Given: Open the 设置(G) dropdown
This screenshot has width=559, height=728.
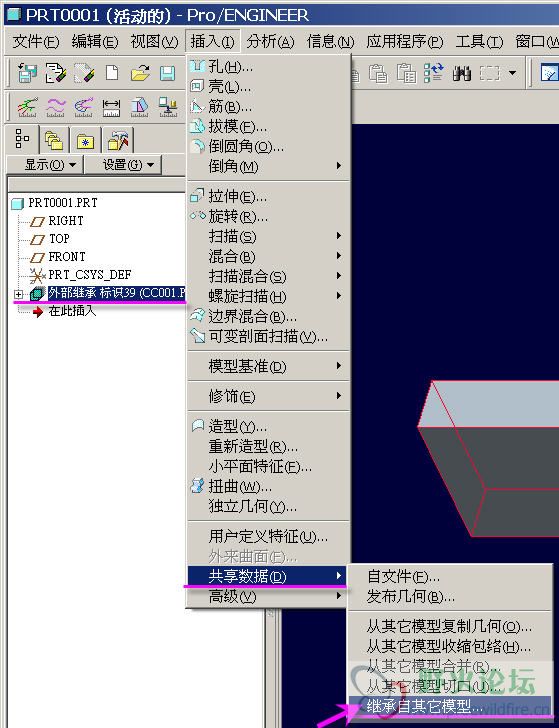Looking at the screenshot, I should [x=124, y=165].
